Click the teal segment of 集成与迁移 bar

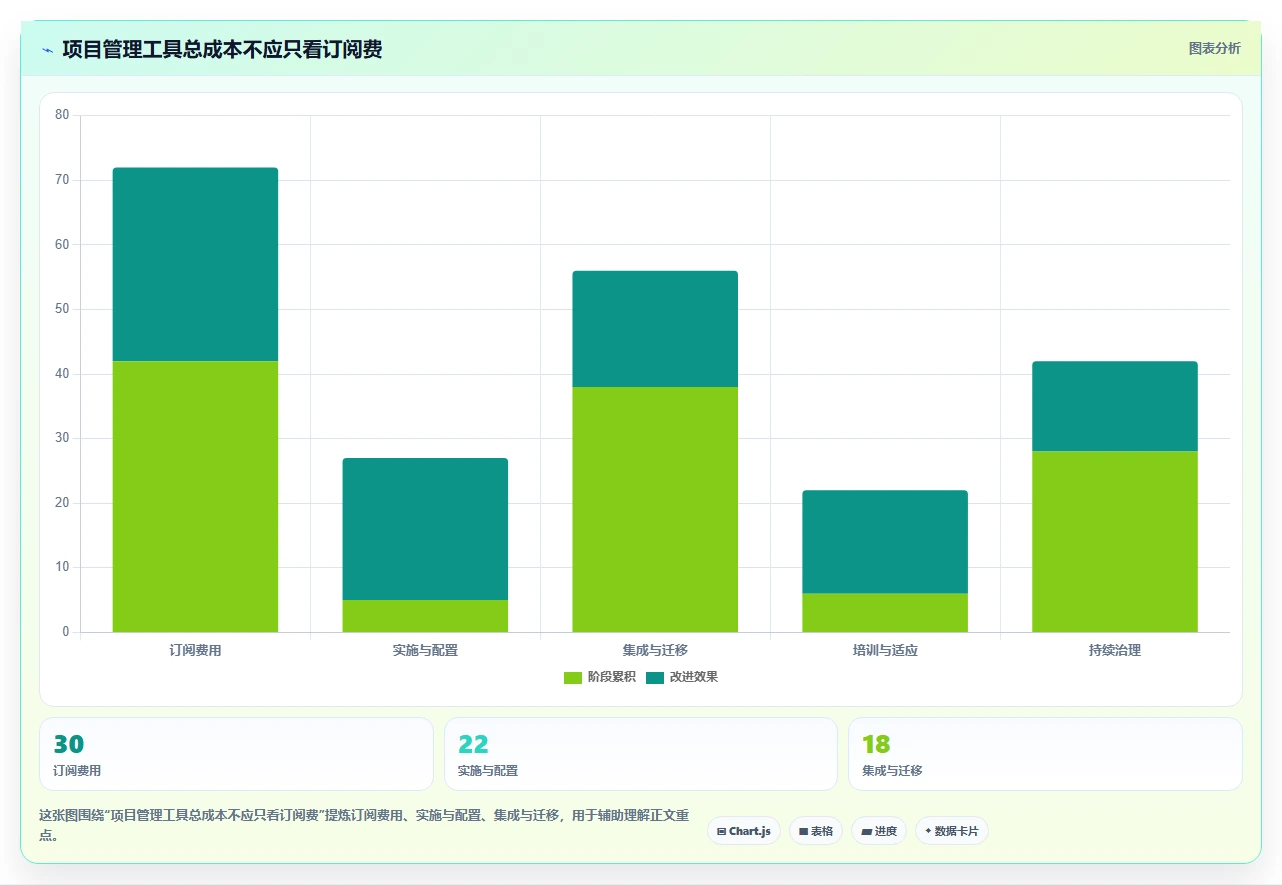655,329
